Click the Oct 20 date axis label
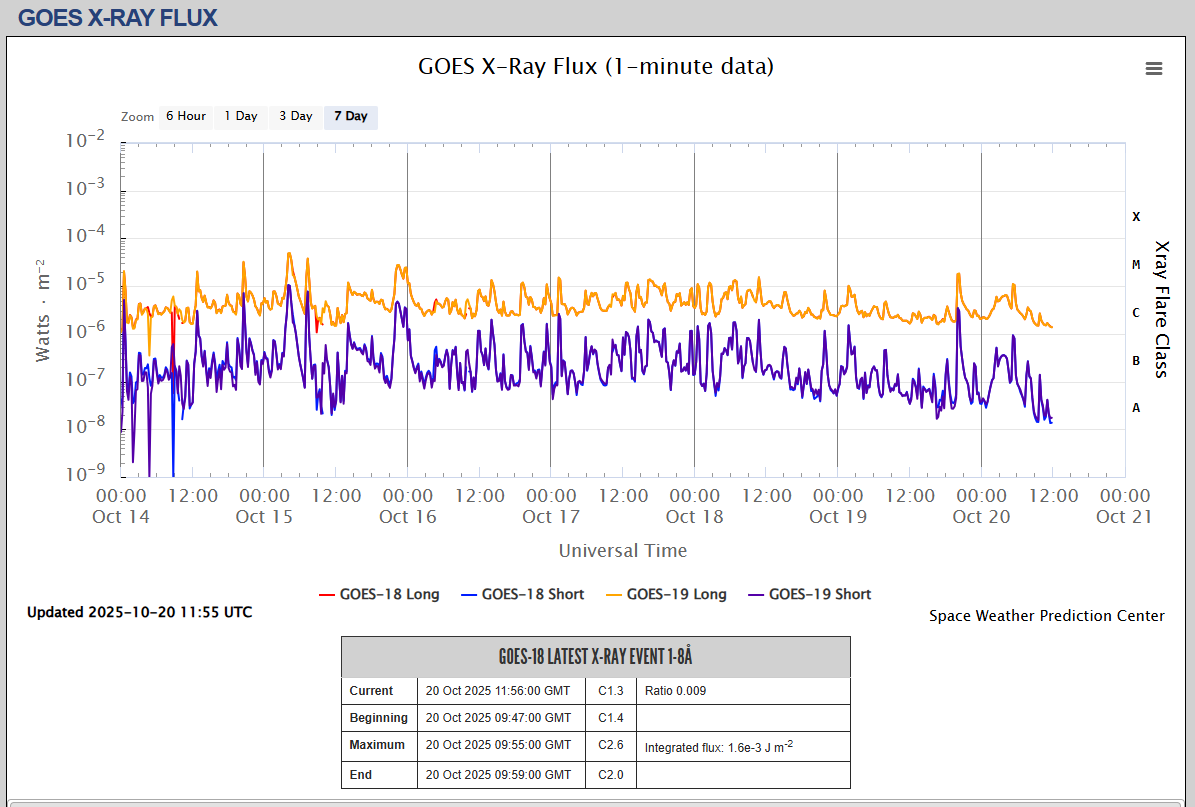Screen dimensions: 1195x807 click(981, 516)
